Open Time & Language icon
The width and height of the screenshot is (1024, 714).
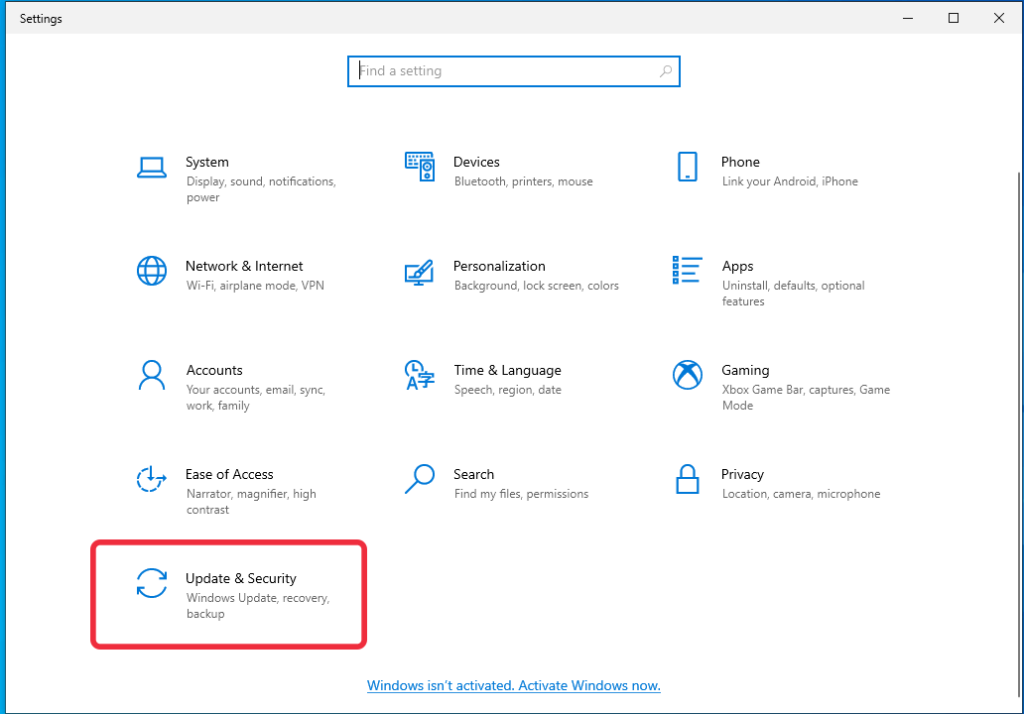coord(419,375)
